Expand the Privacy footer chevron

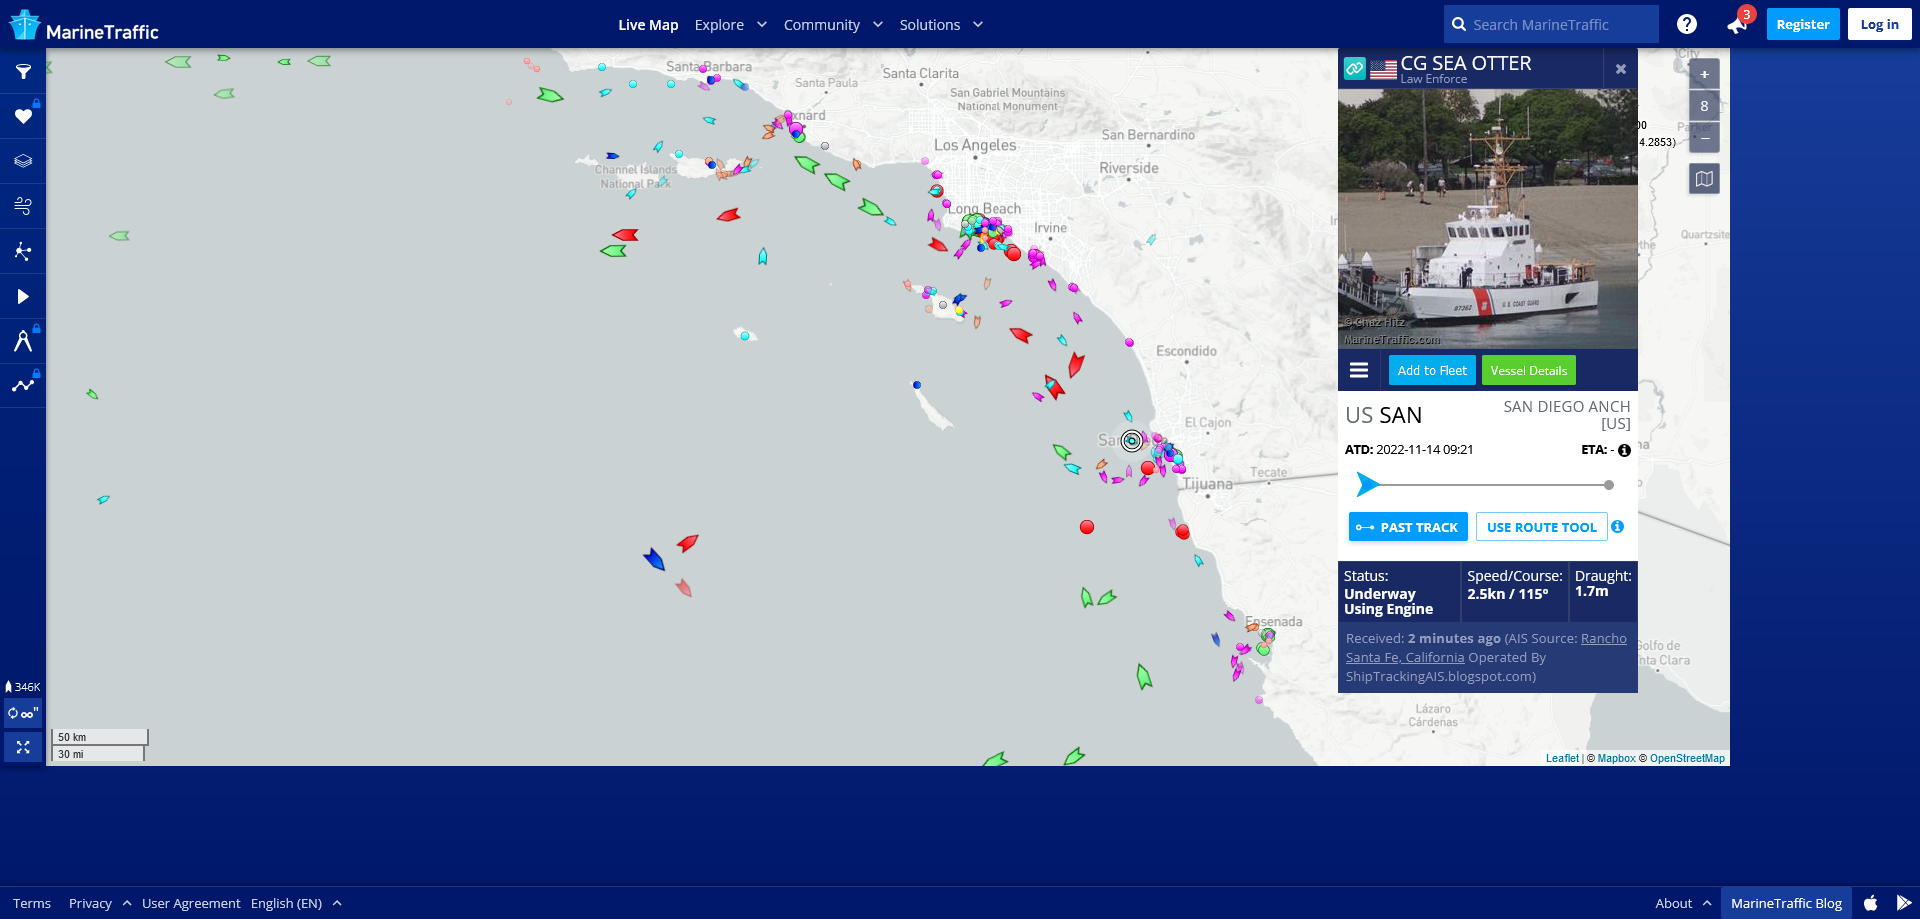pyautogui.click(x=127, y=903)
